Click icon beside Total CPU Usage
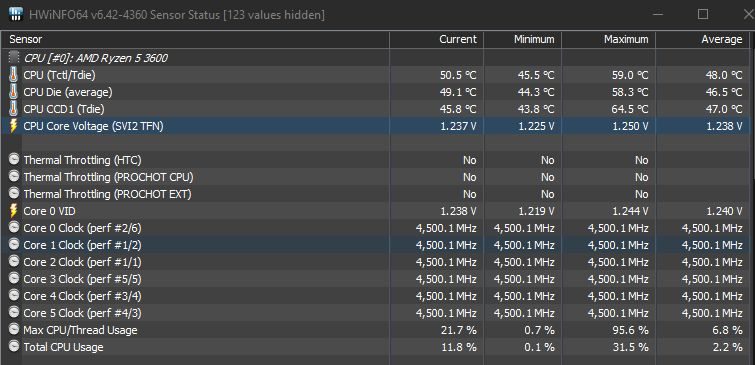Screen dimensions: 755x365 [14, 347]
